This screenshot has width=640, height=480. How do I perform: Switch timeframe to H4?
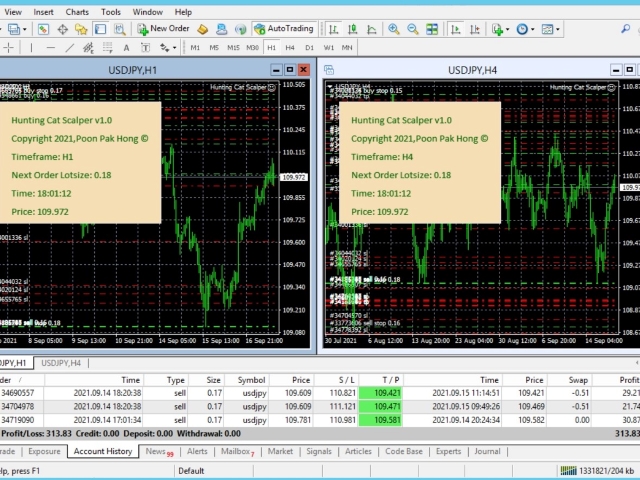[290, 48]
